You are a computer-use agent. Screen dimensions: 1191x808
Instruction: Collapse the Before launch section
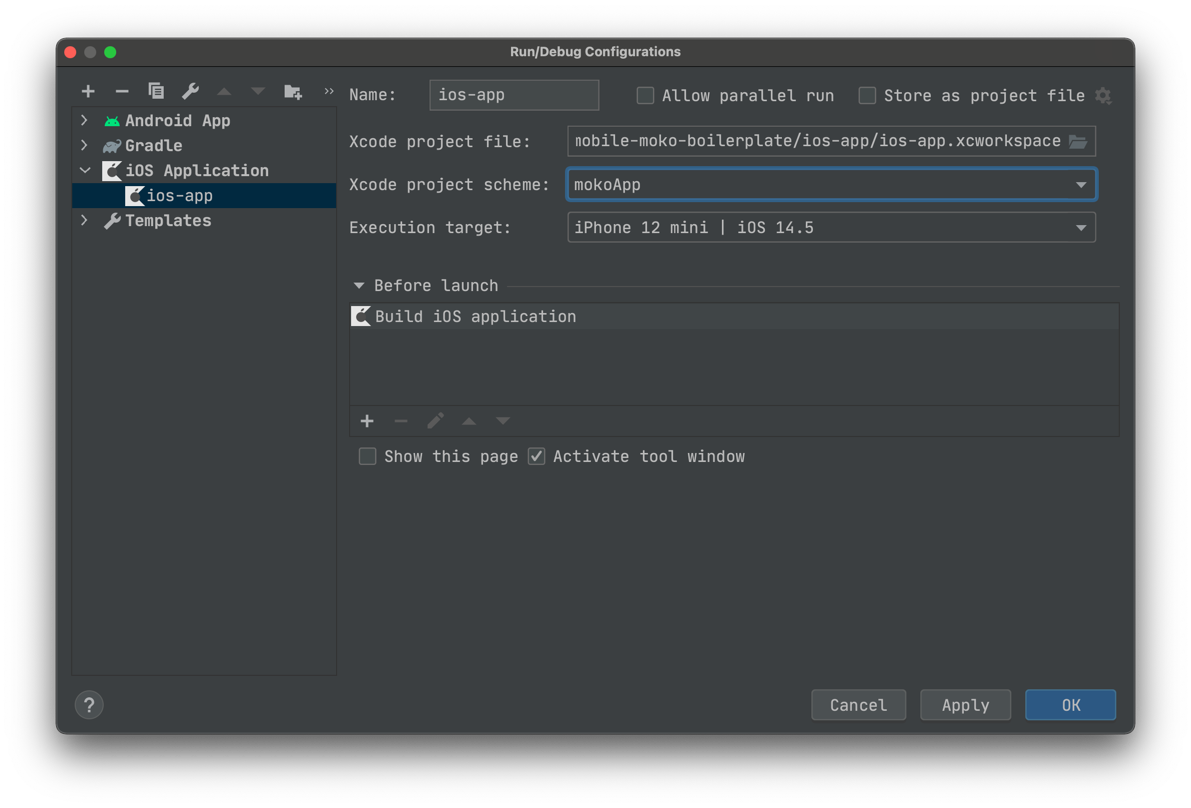(x=359, y=286)
